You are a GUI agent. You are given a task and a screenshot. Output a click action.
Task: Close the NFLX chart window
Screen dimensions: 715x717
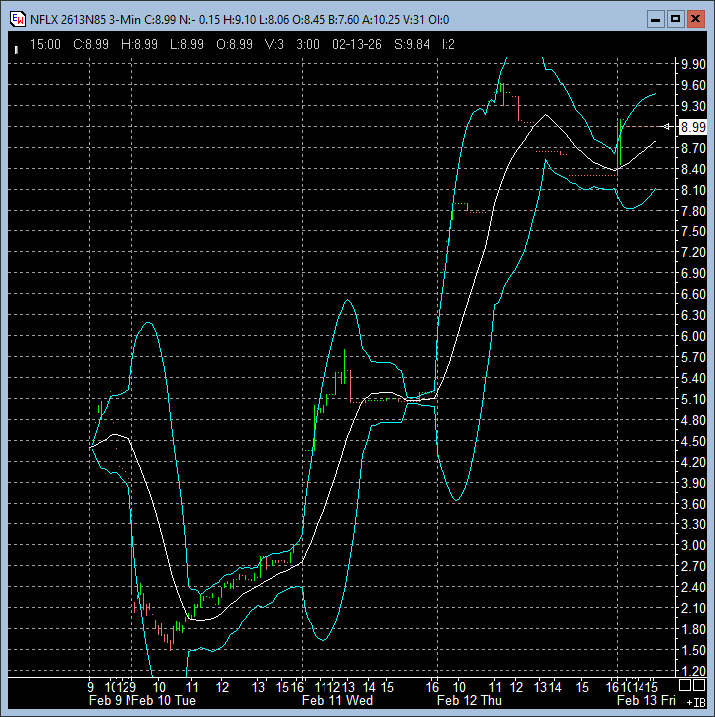[695, 19]
